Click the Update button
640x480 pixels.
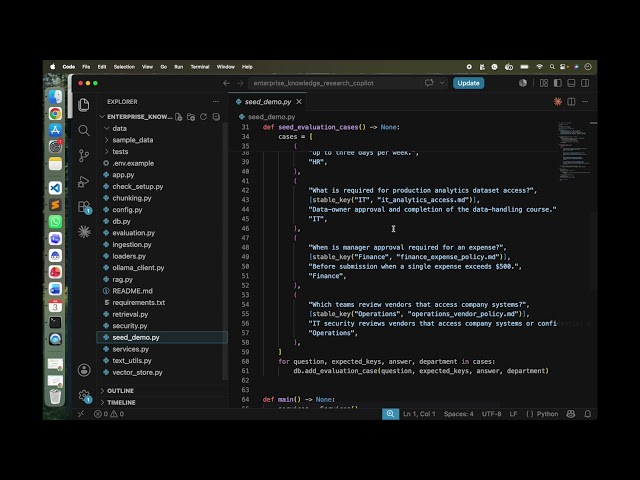point(468,83)
